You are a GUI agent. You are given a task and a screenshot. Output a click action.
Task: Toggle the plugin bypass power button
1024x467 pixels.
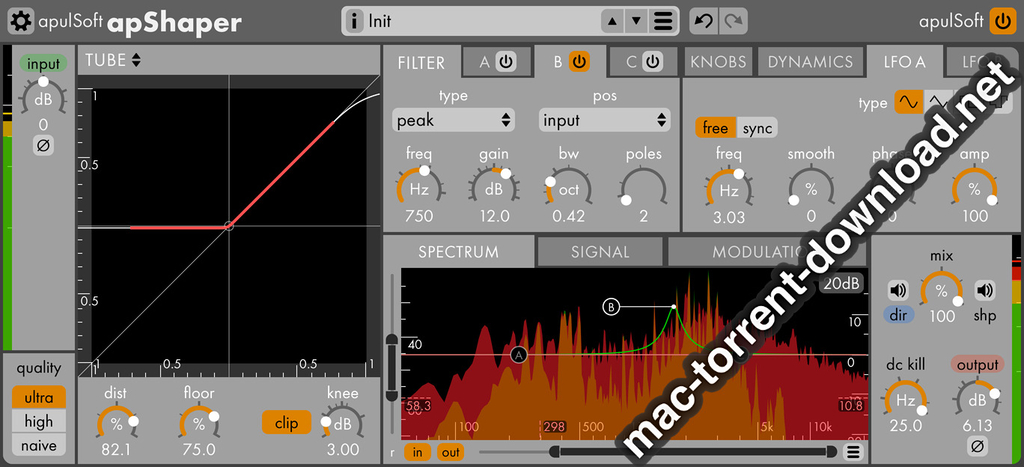tap(1002, 22)
